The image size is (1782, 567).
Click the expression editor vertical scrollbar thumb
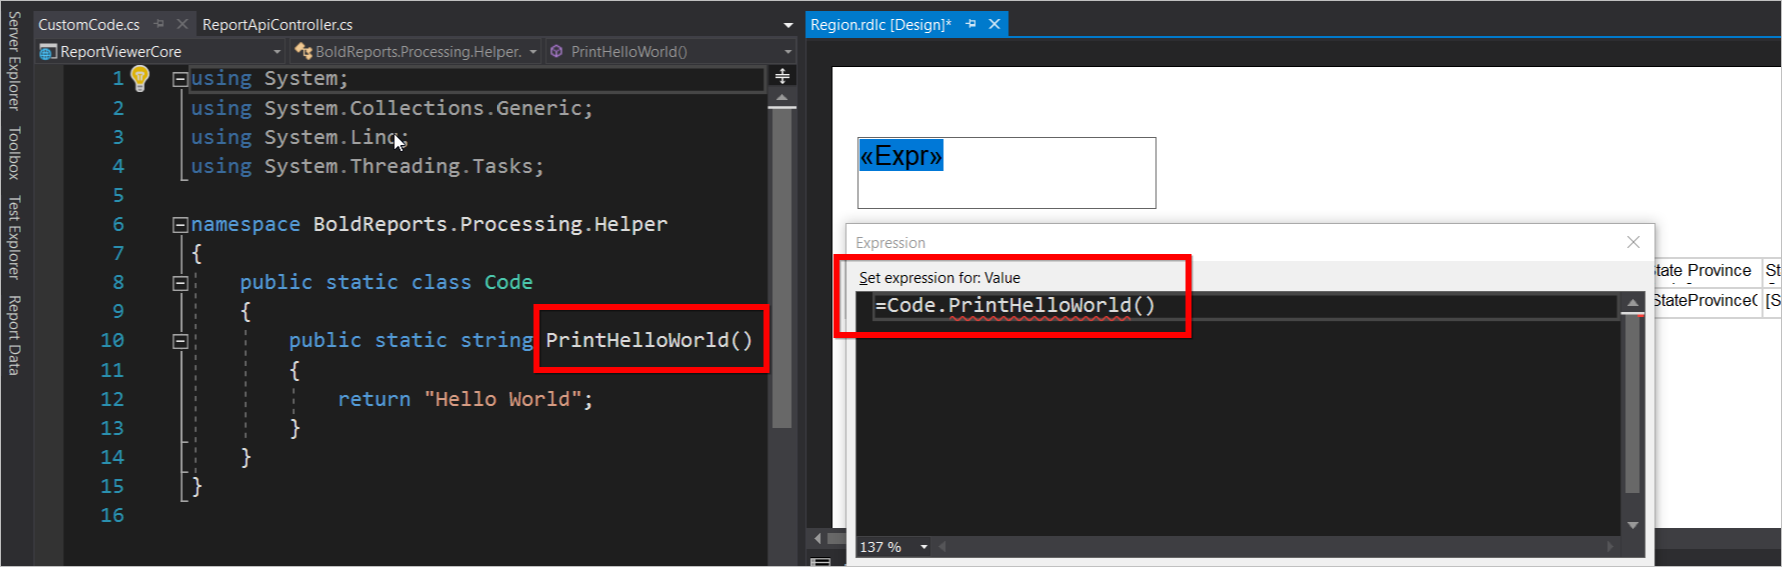point(1633,404)
